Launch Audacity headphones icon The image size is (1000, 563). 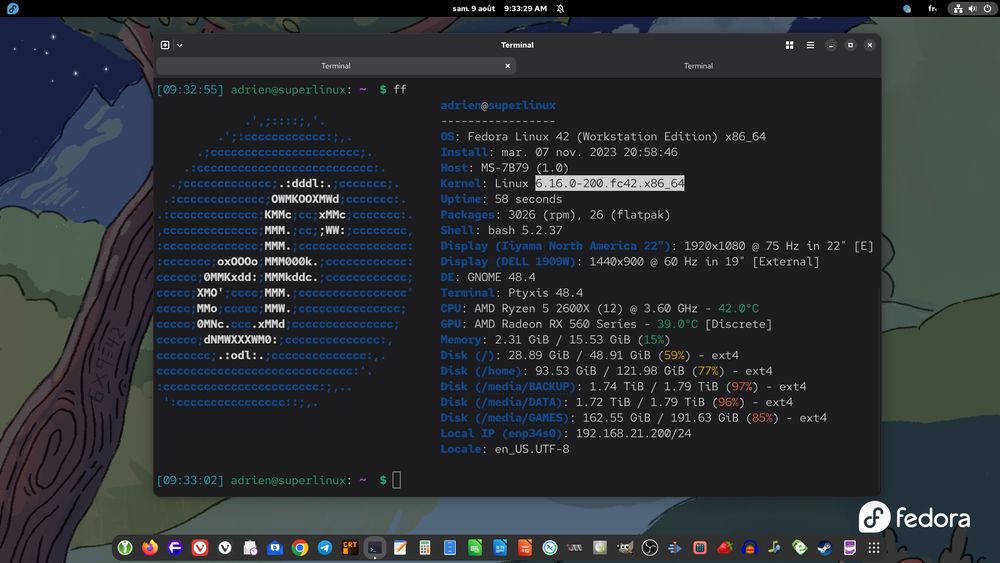[749, 547]
